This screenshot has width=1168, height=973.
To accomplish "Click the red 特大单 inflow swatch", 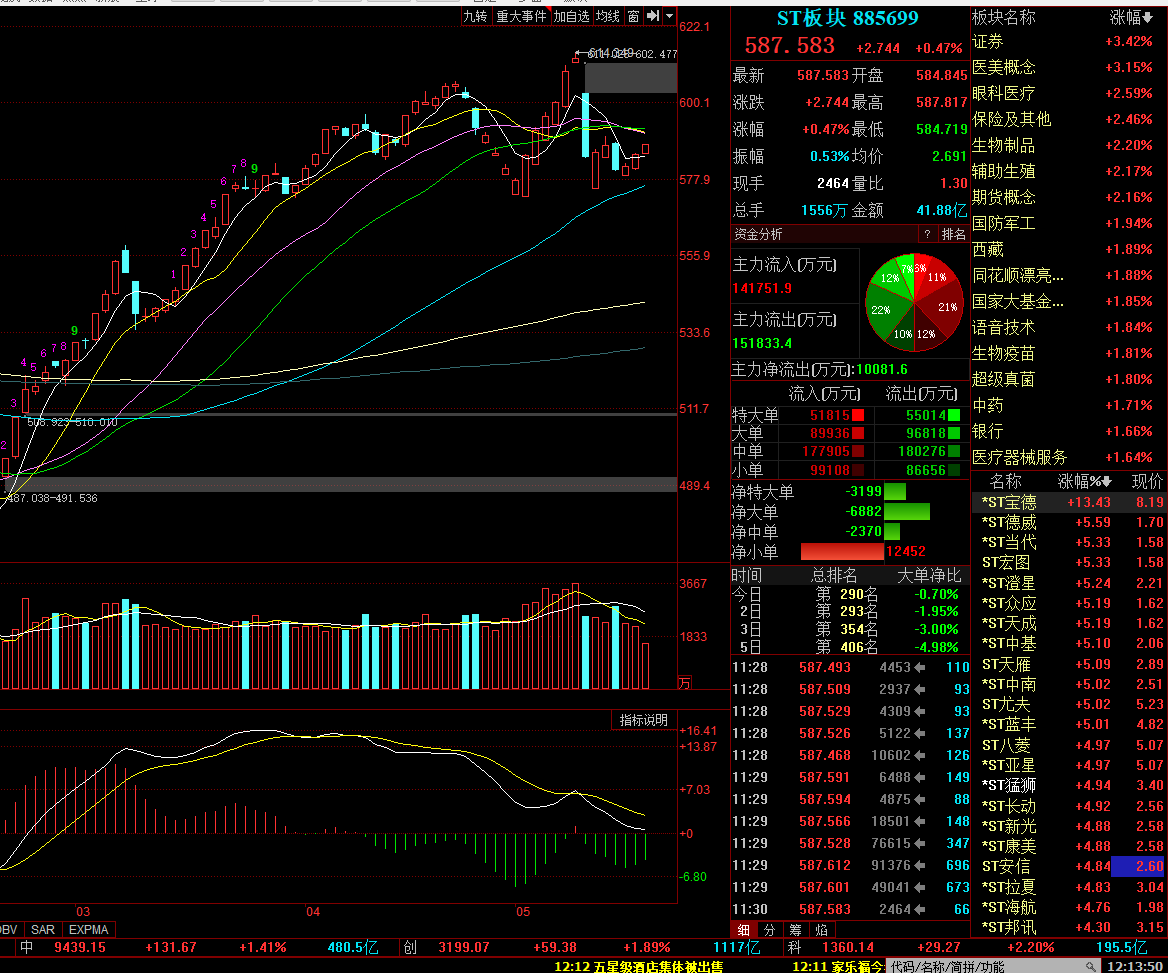I will coord(858,416).
